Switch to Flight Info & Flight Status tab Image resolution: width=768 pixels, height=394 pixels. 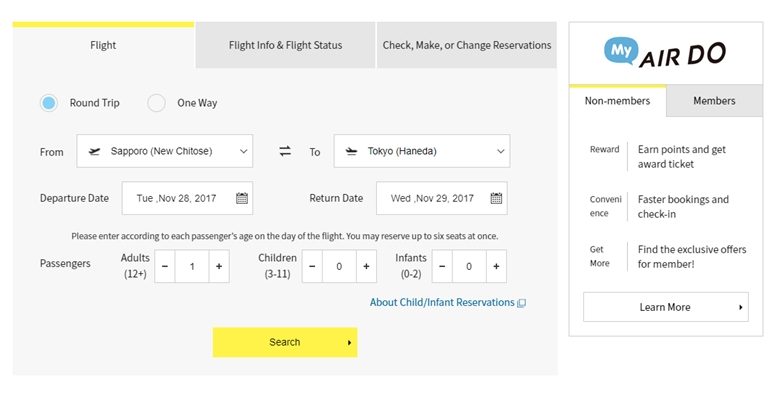pos(286,45)
